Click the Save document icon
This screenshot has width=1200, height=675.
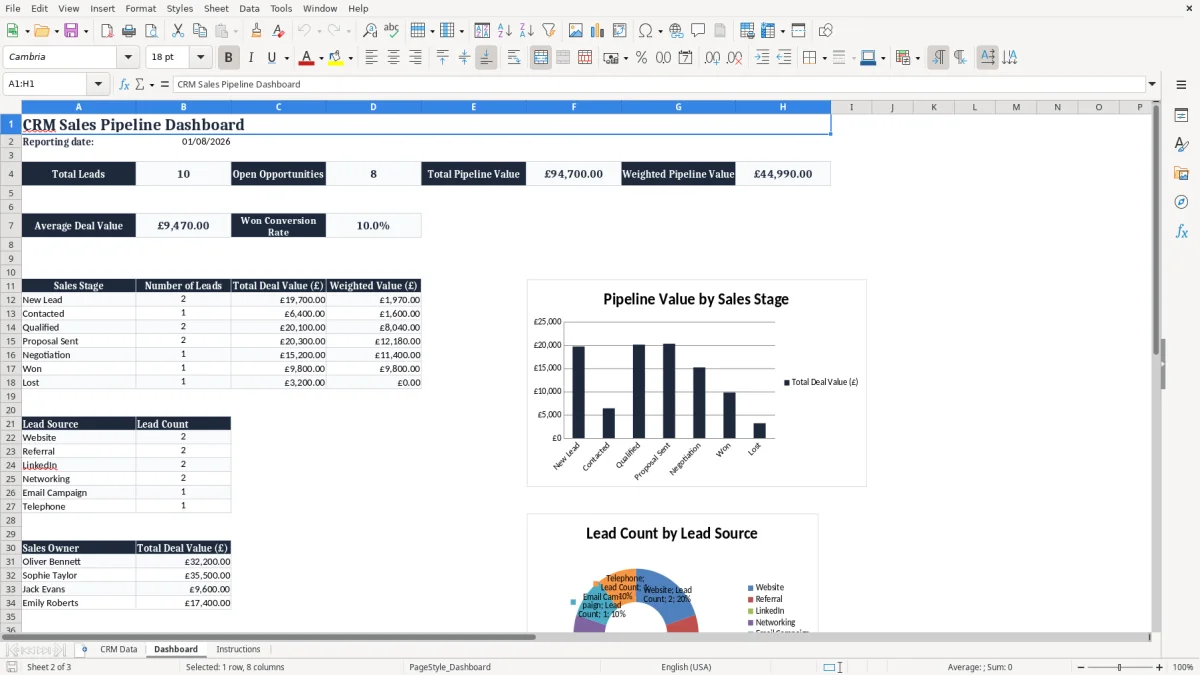click(x=71, y=31)
